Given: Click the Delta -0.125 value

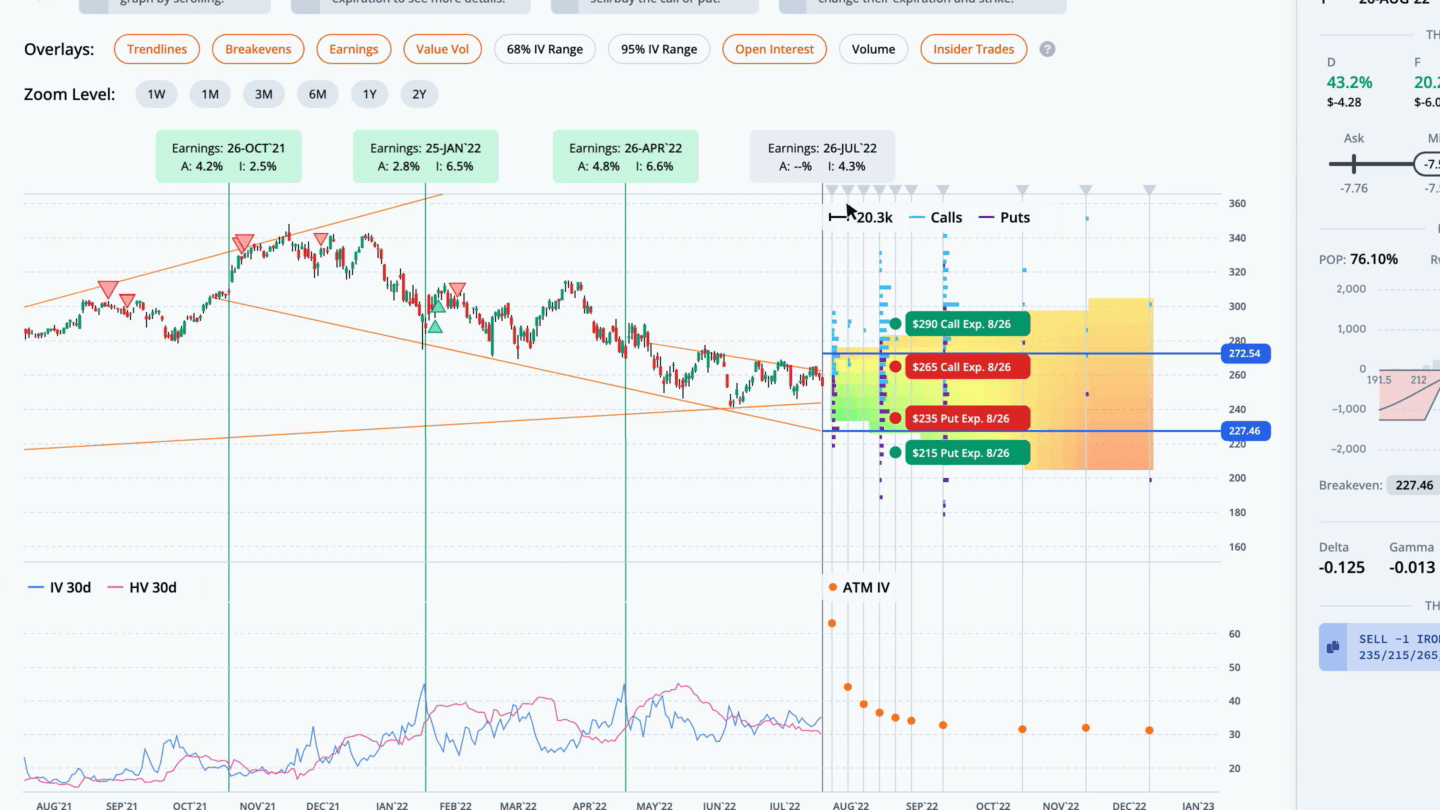Looking at the screenshot, I should tap(1340, 568).
